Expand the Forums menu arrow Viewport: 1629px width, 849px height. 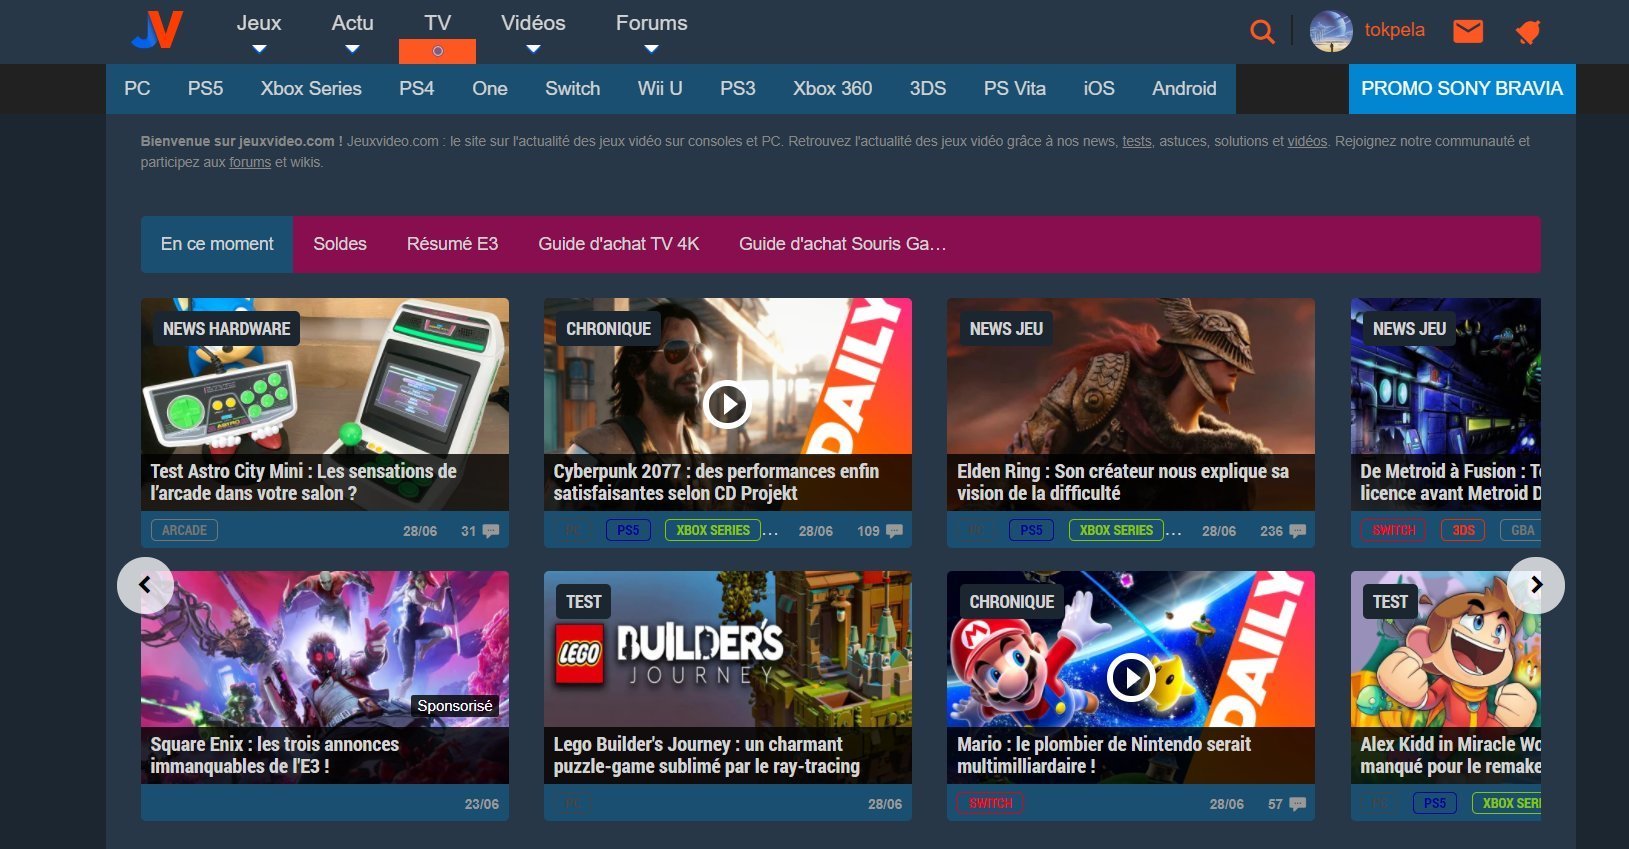(x=651, y=49)
